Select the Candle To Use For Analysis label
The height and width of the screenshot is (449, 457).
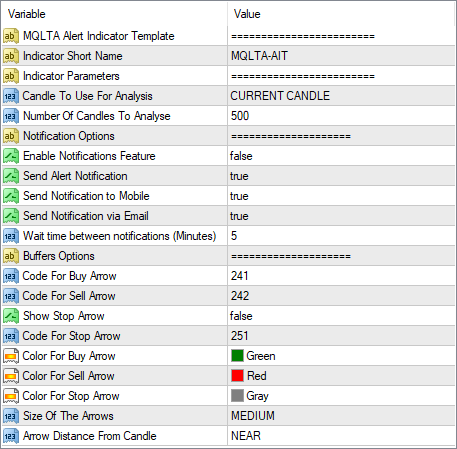pos(87,96)
